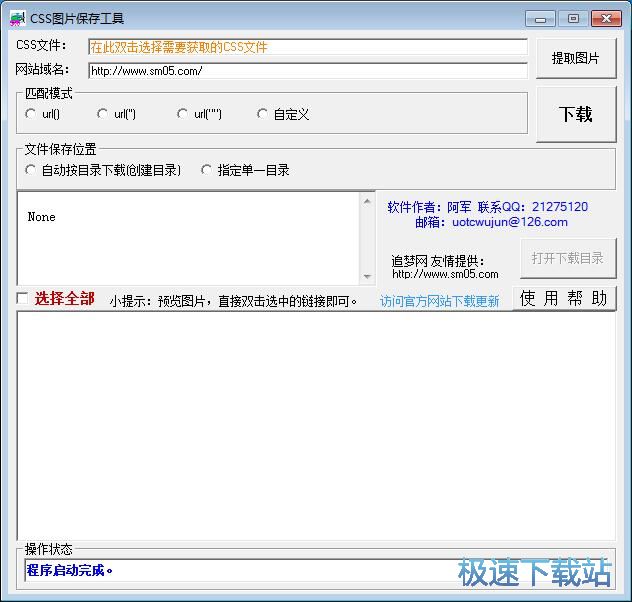Click the CSS图片保存工具 app icon in title bar

tap(17, 19)
